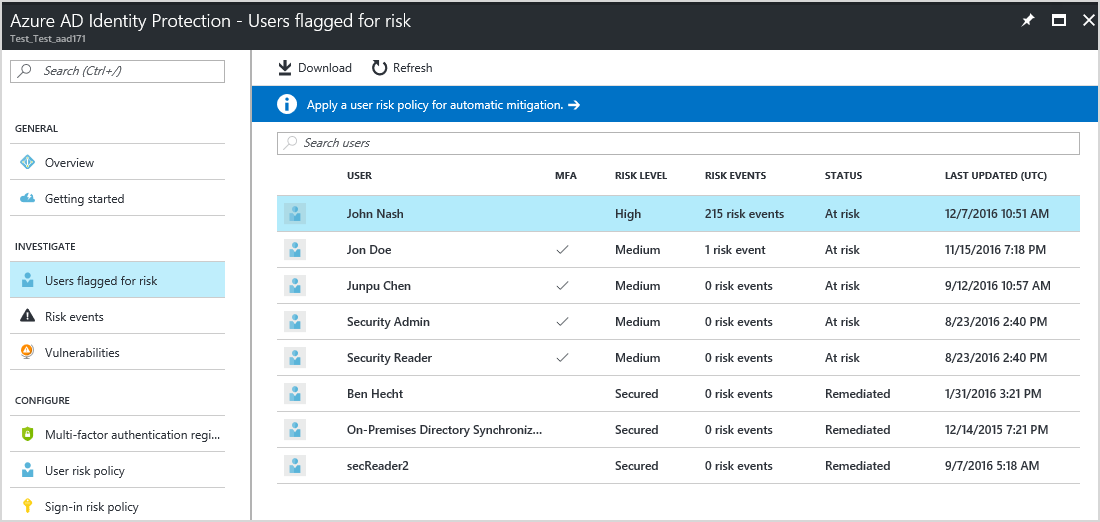Click the apply user risk policy banner
Screen dimensions: 1100x522
point(442,104)
